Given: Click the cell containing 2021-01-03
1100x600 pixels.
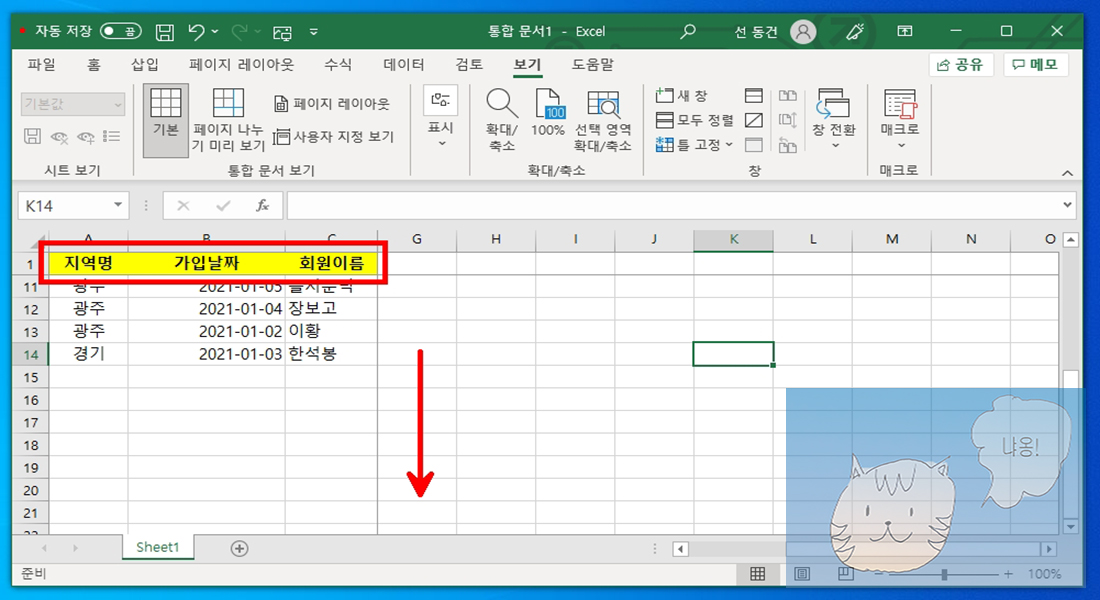Looking at the screenshot, I should (x=207, y=354).
